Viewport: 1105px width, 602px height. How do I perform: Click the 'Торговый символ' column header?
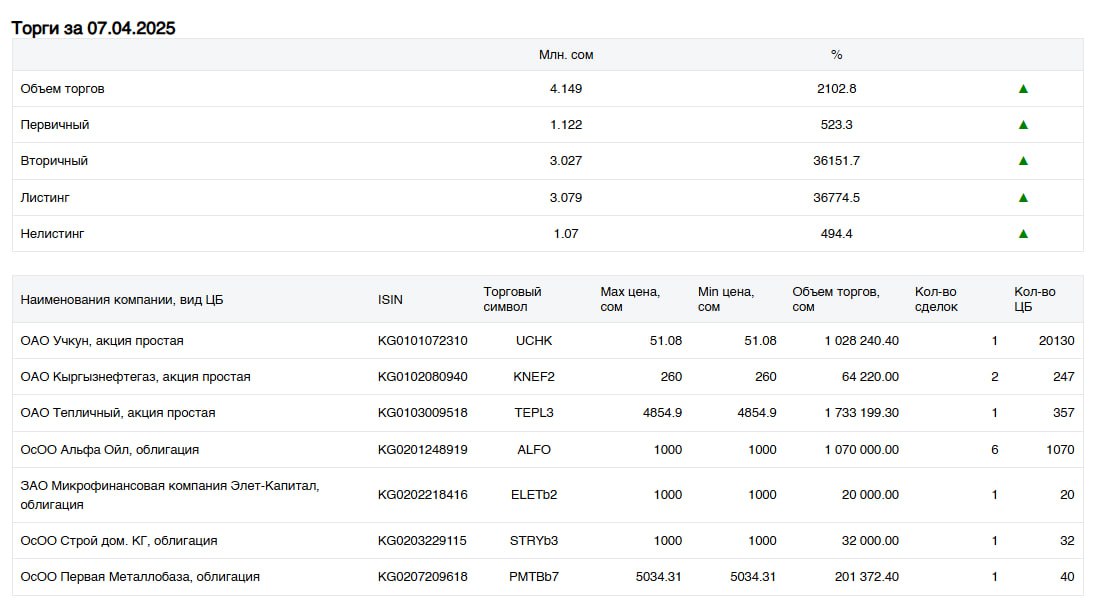coord(512,299)
